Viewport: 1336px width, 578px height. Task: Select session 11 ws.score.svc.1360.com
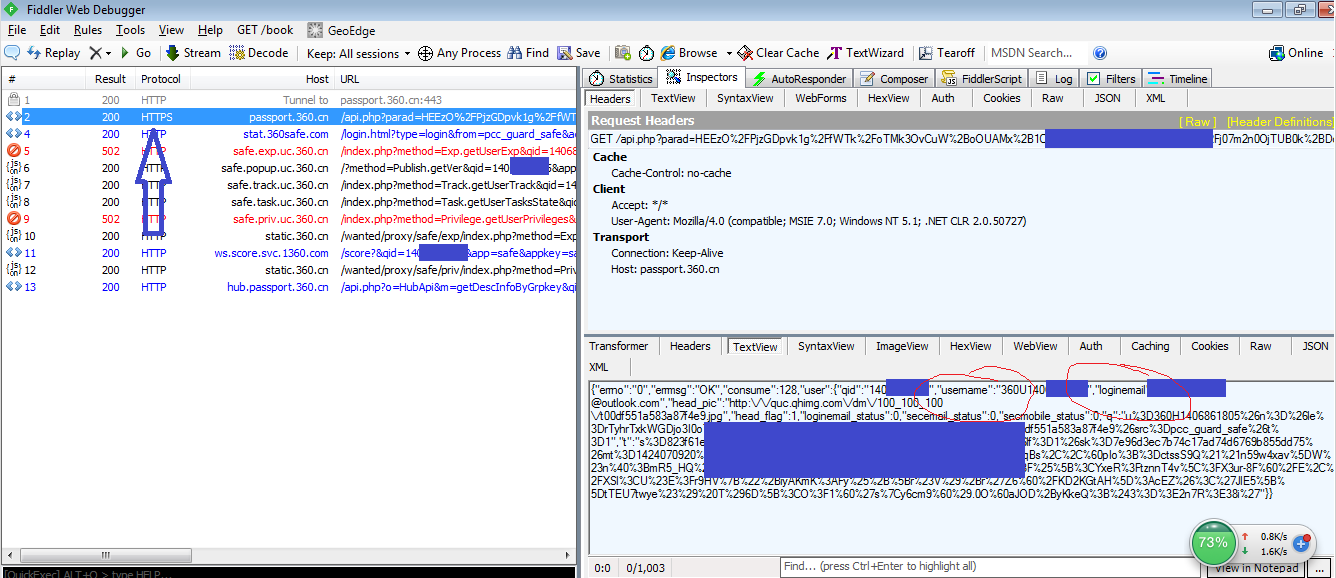pos(289,253)
